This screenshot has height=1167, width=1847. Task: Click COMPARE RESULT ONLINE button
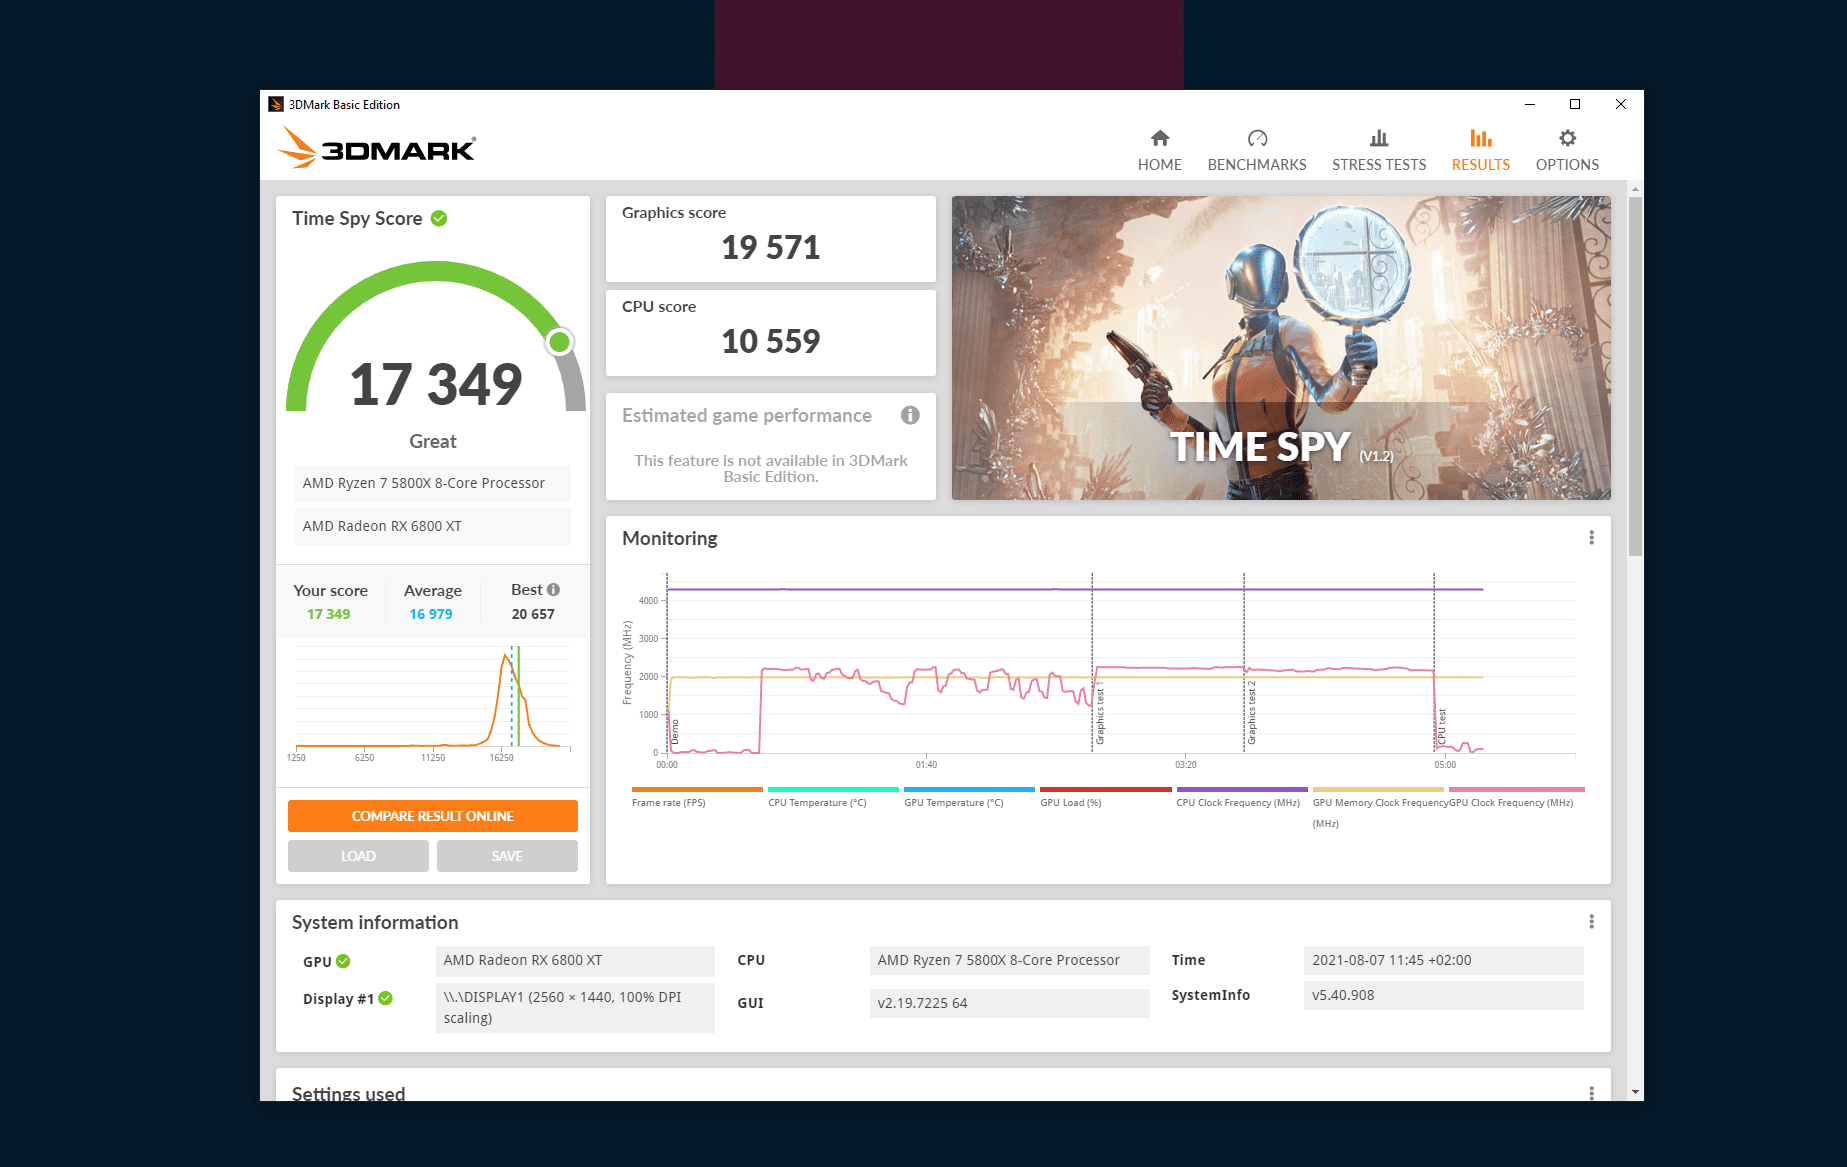(x=433, y=816)
